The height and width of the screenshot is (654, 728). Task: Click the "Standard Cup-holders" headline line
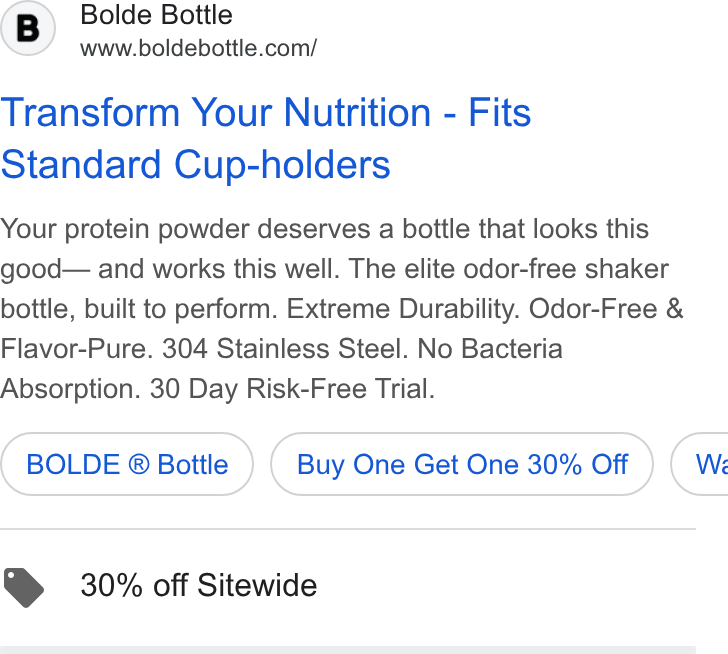(195, 165)
